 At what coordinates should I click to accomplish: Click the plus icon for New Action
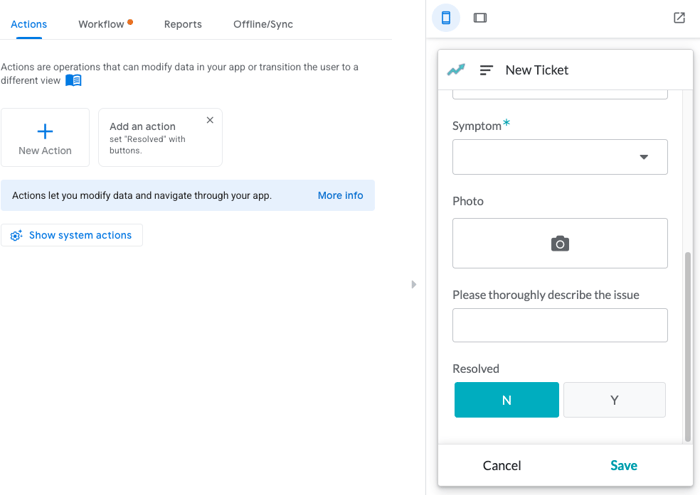(x=45, y=131)
